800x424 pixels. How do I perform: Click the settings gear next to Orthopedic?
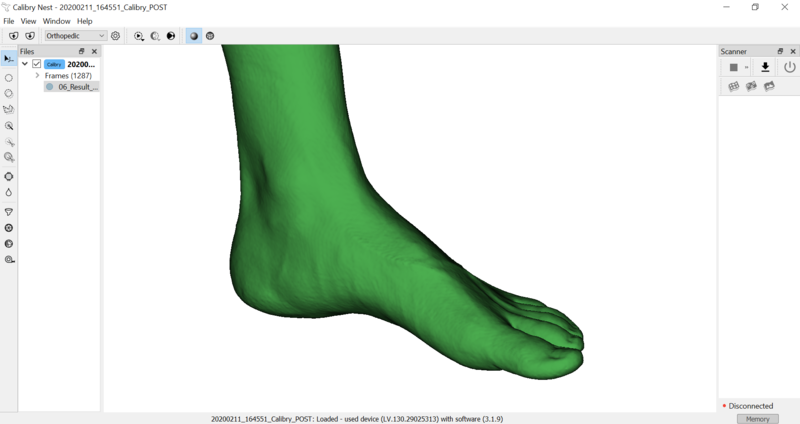[x=116, y=36]
